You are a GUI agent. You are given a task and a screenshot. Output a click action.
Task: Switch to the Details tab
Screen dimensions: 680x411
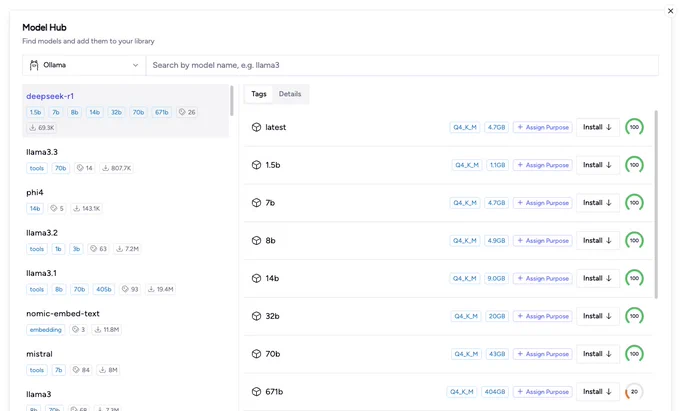tap(290, 94)
